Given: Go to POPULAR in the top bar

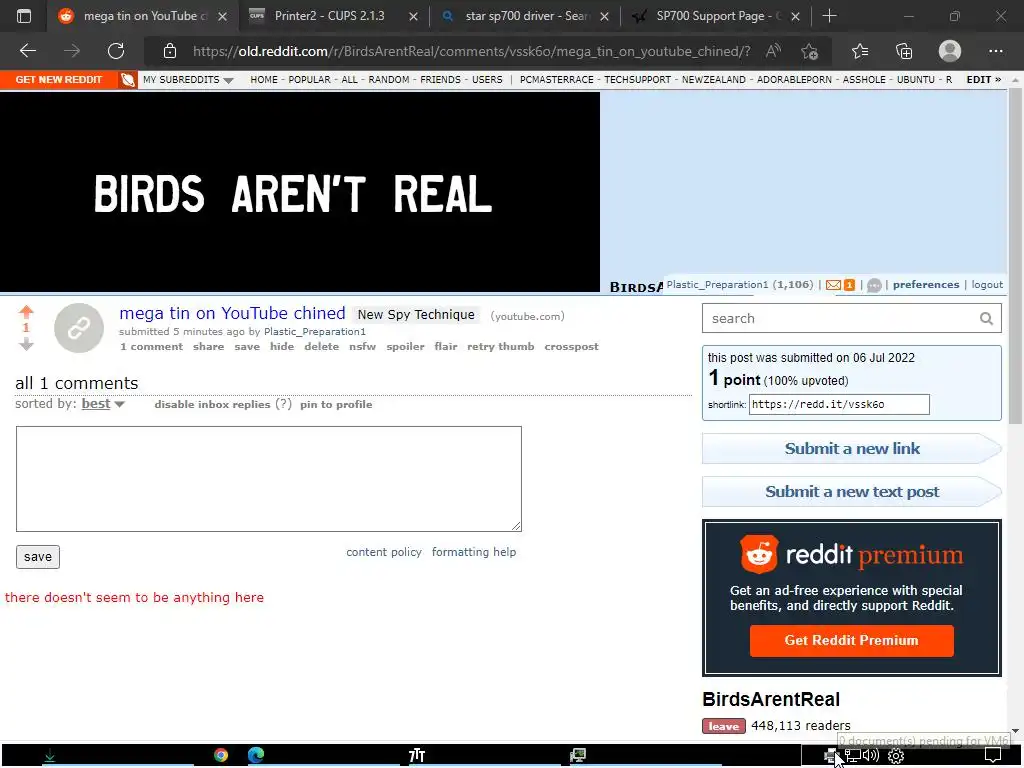Looking at the screenshot, I should pos(310,80).
